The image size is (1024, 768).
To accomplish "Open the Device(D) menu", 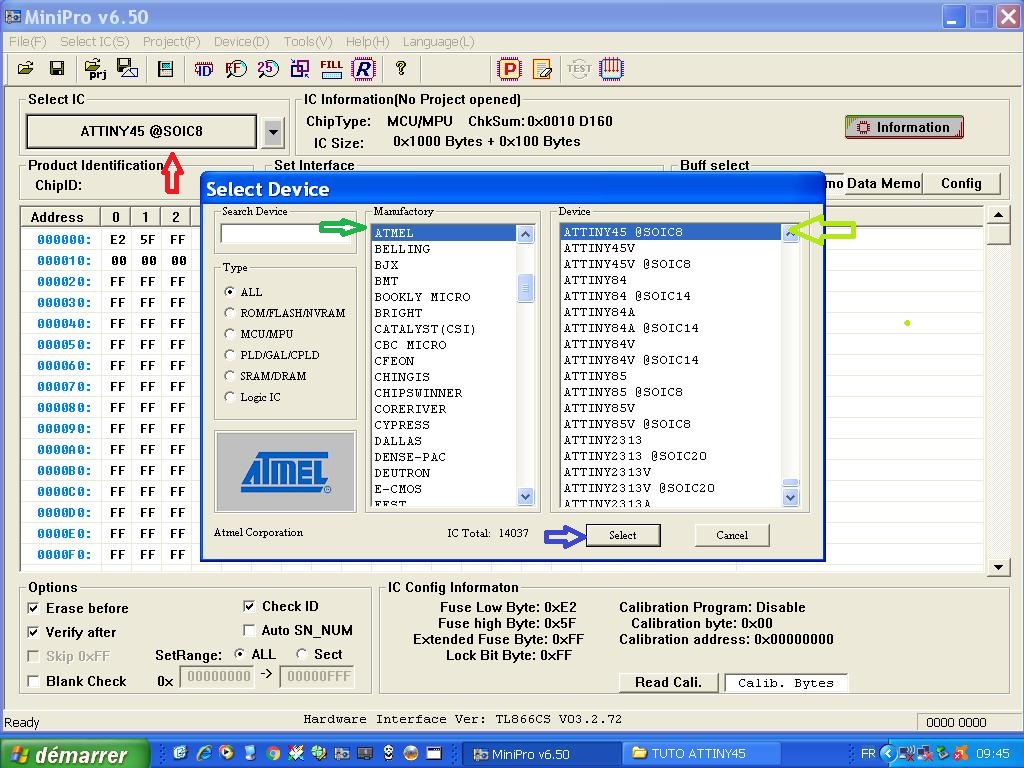I will (x=242, y=42).
